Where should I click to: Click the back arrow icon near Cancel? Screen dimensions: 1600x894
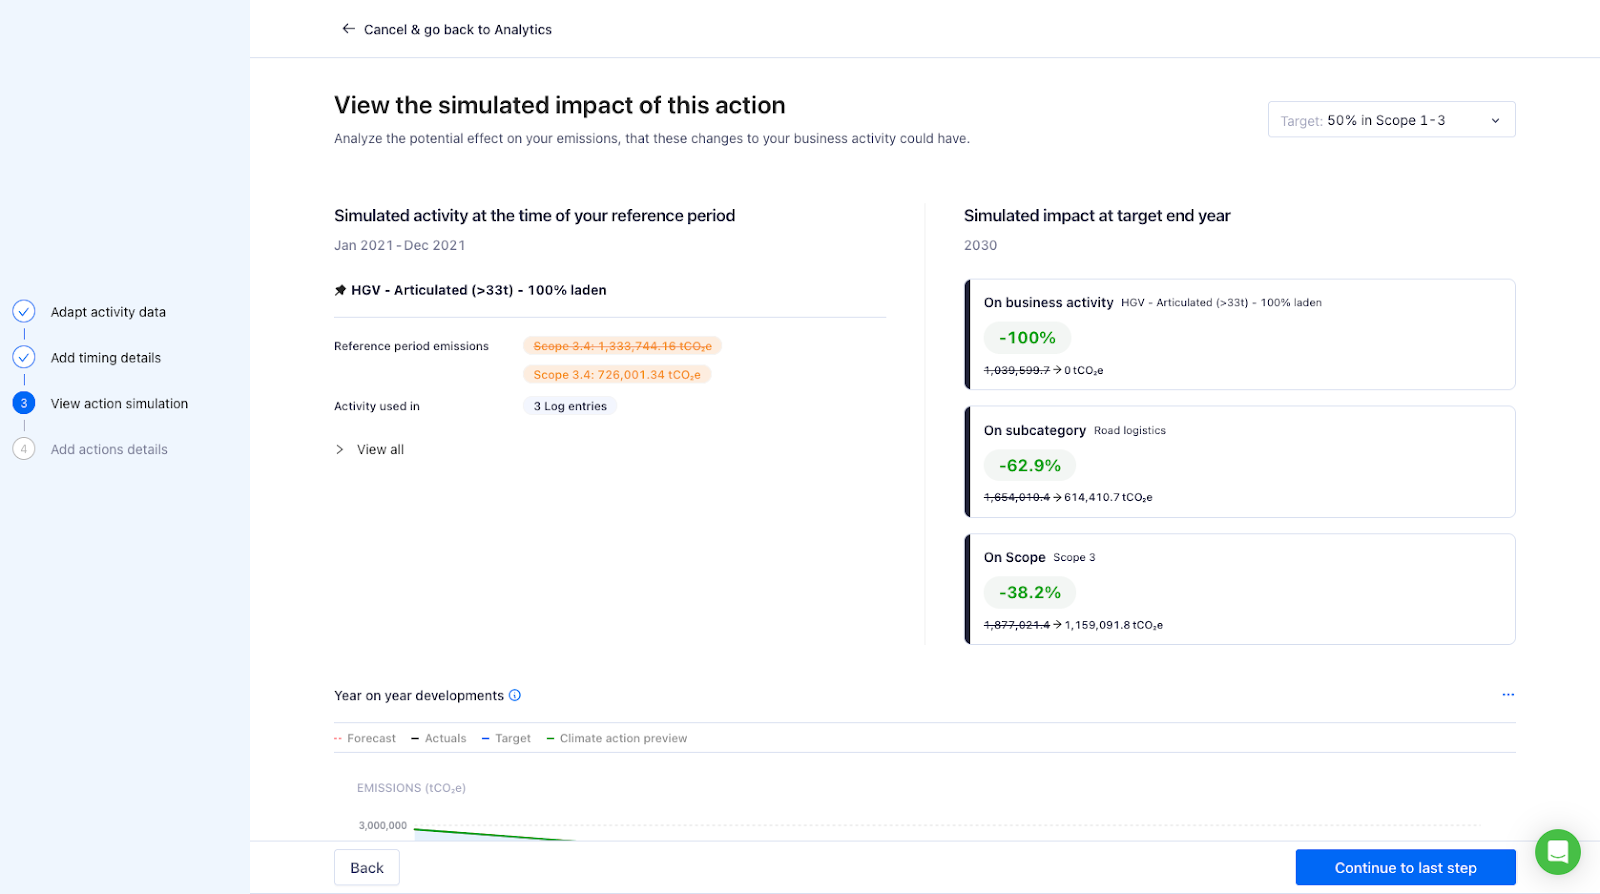coord(348,29)
